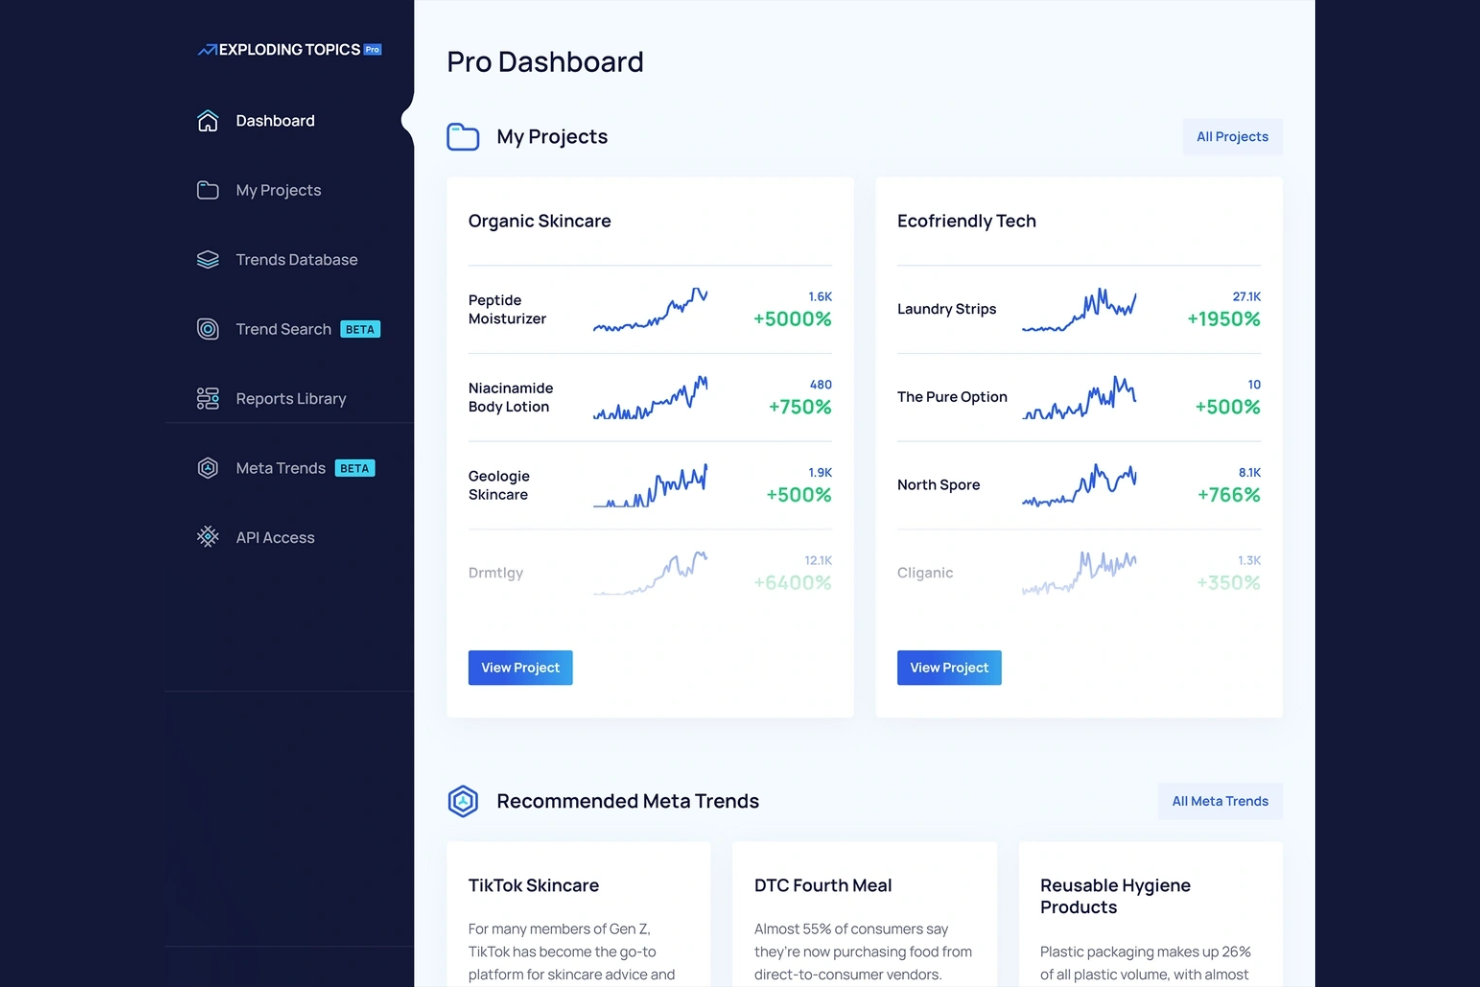Click the BETA badge next to Meta Trends

(x=355, y=468)
